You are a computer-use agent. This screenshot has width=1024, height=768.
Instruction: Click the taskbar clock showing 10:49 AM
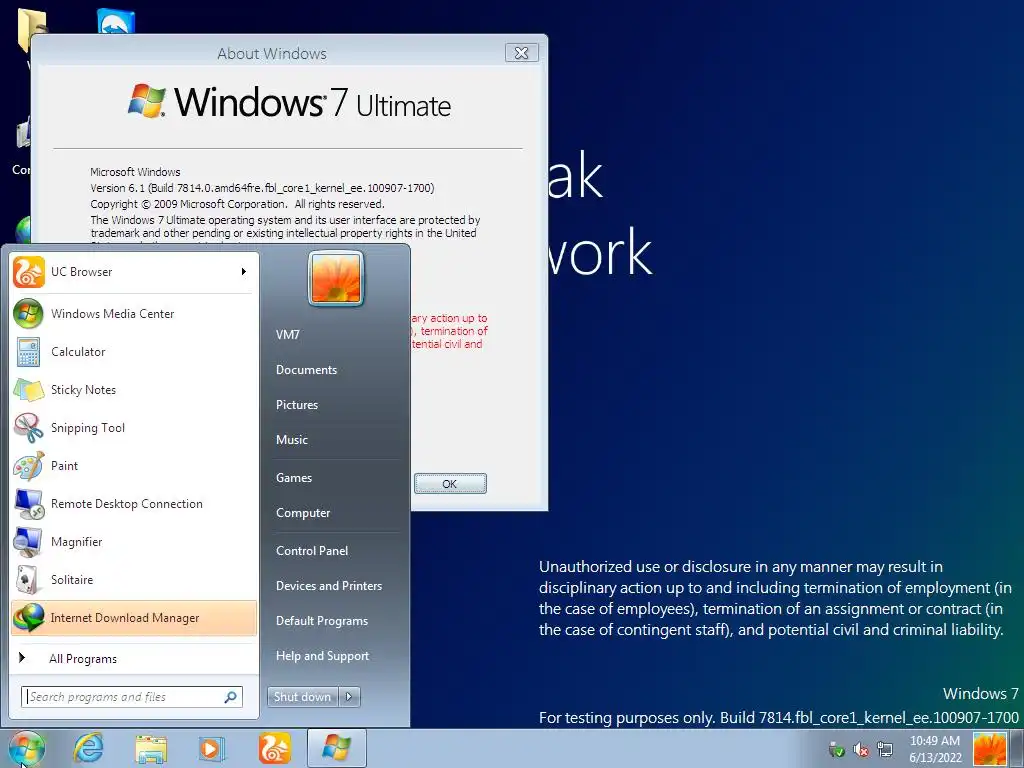coord(935,749)
